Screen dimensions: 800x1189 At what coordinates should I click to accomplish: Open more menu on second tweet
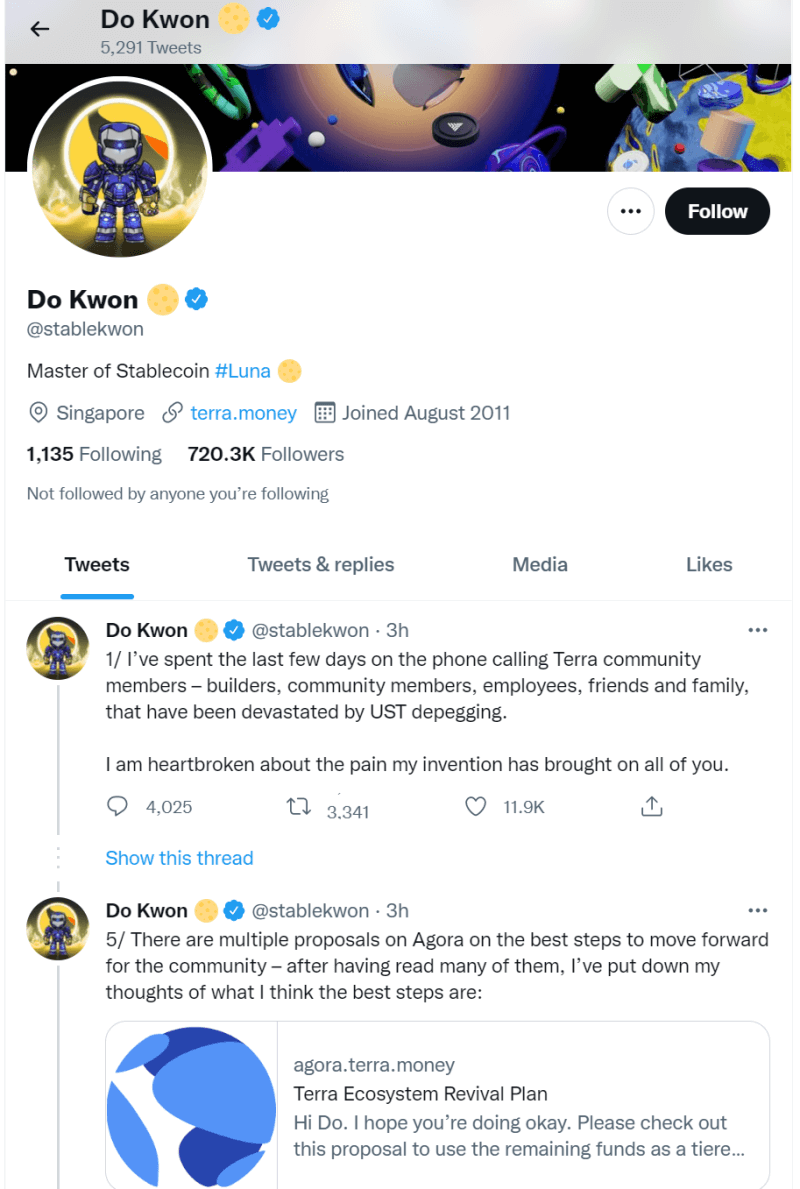[x=757, y=910]
